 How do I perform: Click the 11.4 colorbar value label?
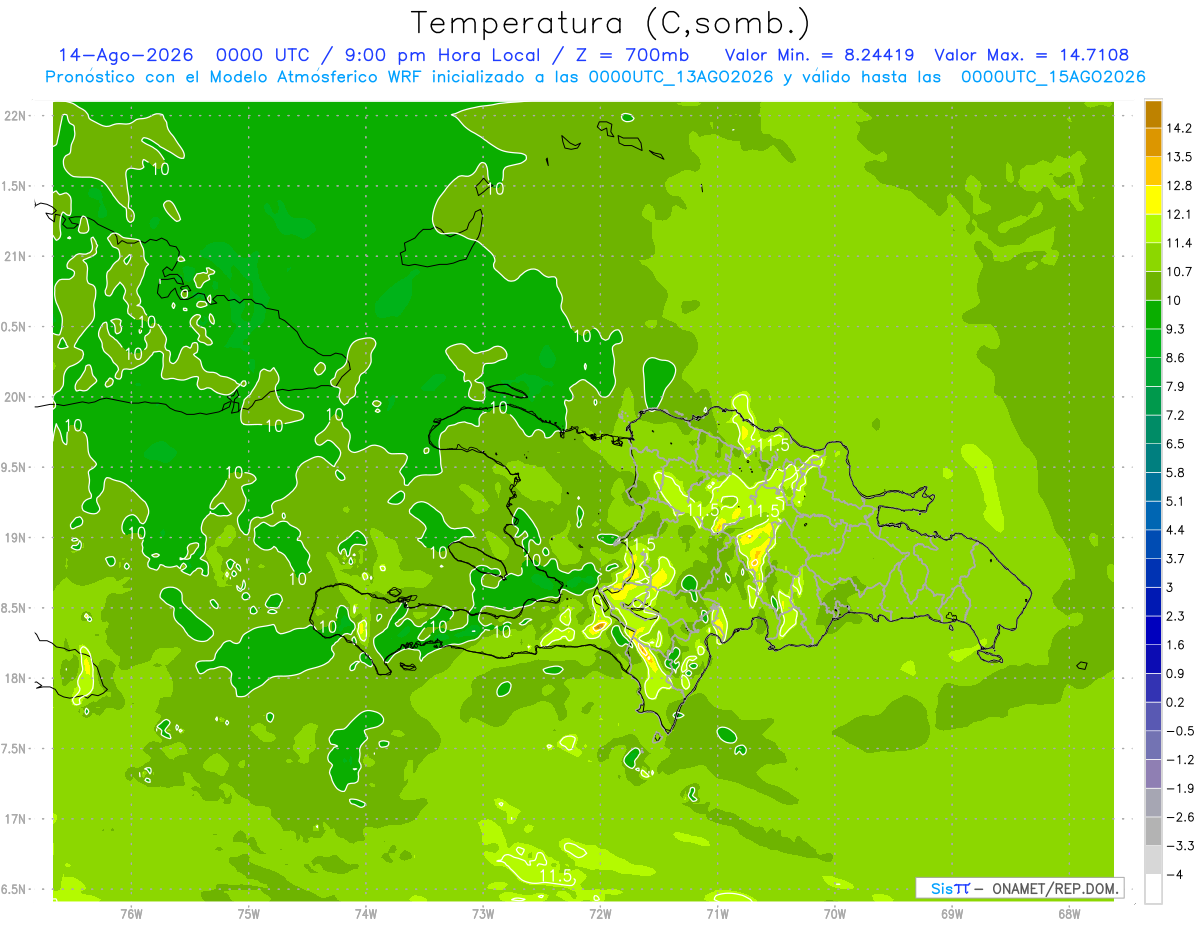pyautogui.click(x=1180, y=243)
